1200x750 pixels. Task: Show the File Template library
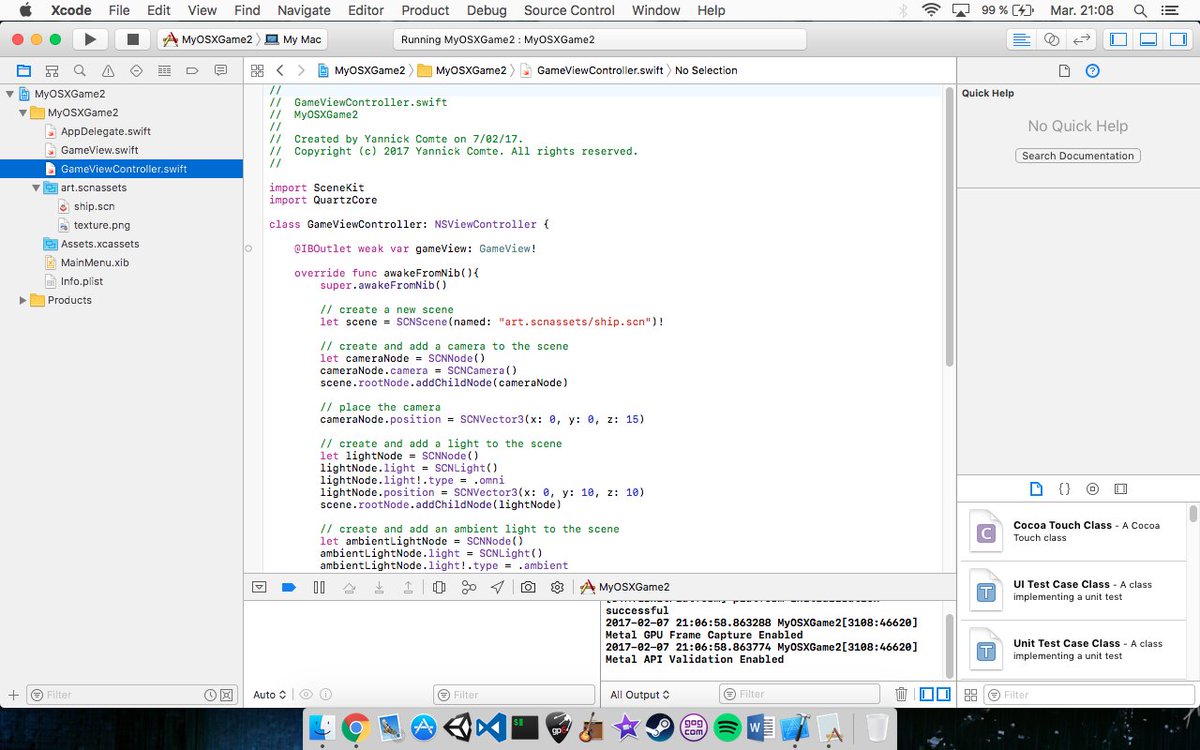(x=1036, y=489)
